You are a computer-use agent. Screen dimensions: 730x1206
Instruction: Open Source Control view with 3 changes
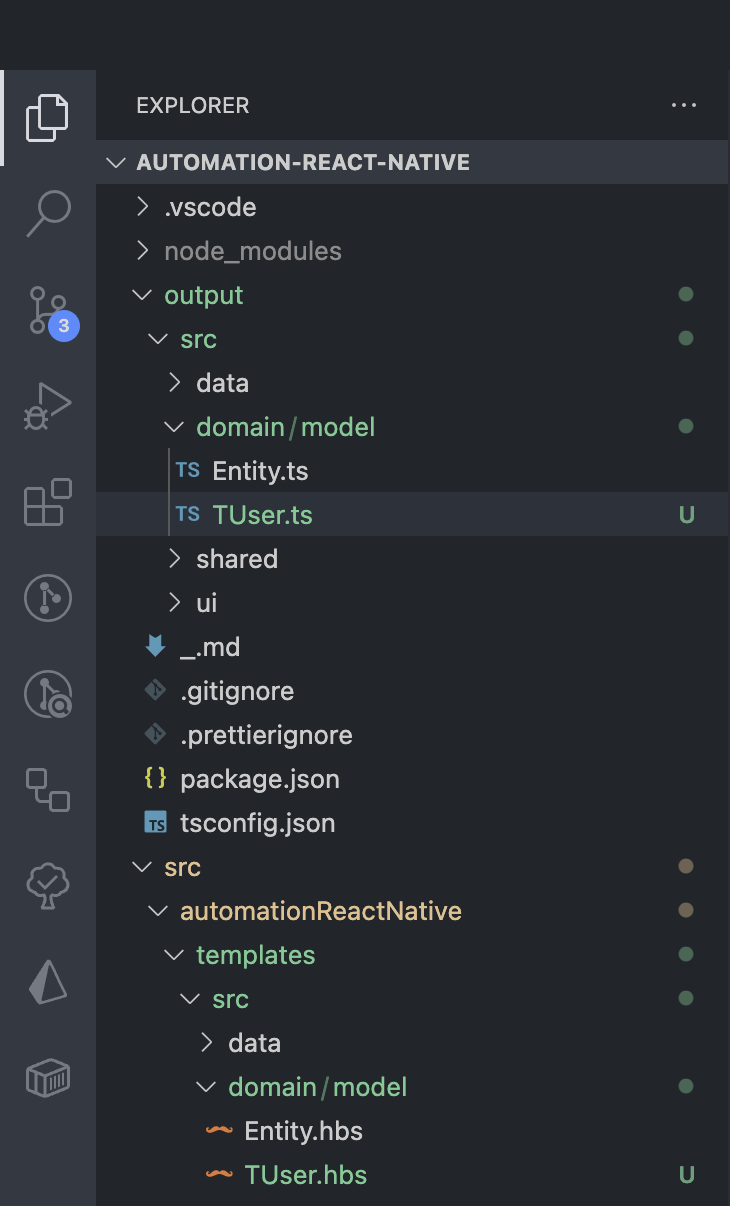point(47,310)
